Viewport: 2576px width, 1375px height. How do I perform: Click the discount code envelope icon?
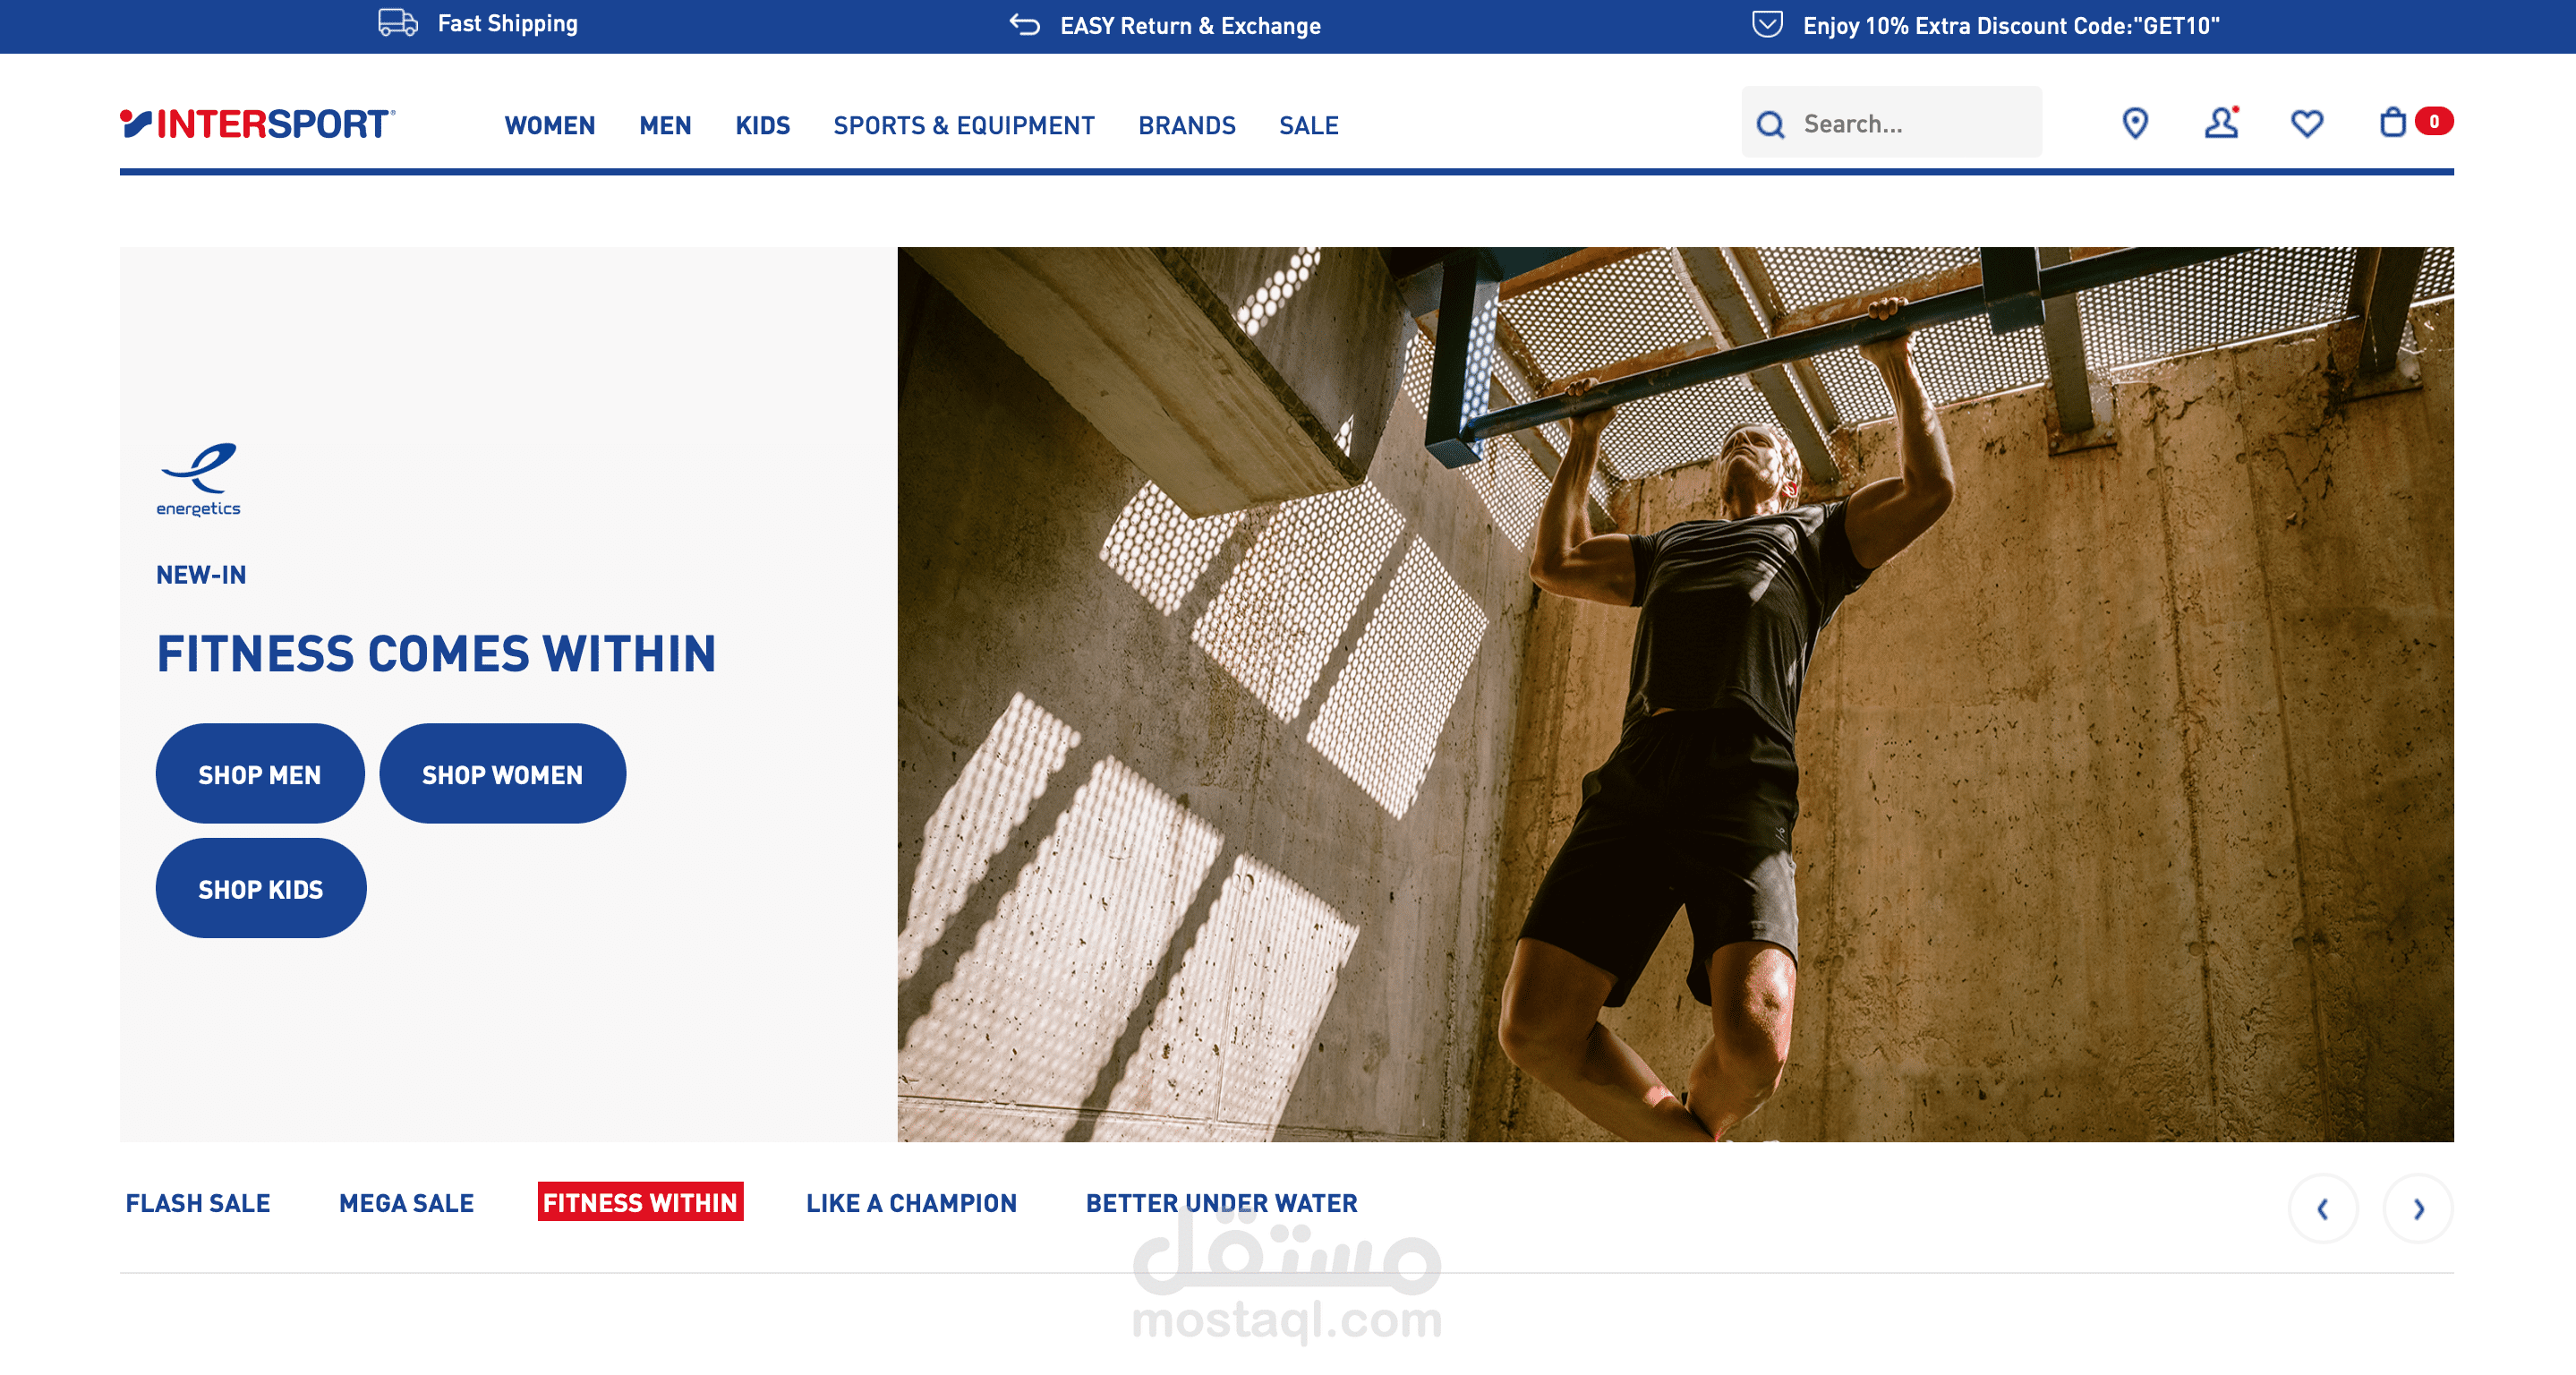(1767, 24)
